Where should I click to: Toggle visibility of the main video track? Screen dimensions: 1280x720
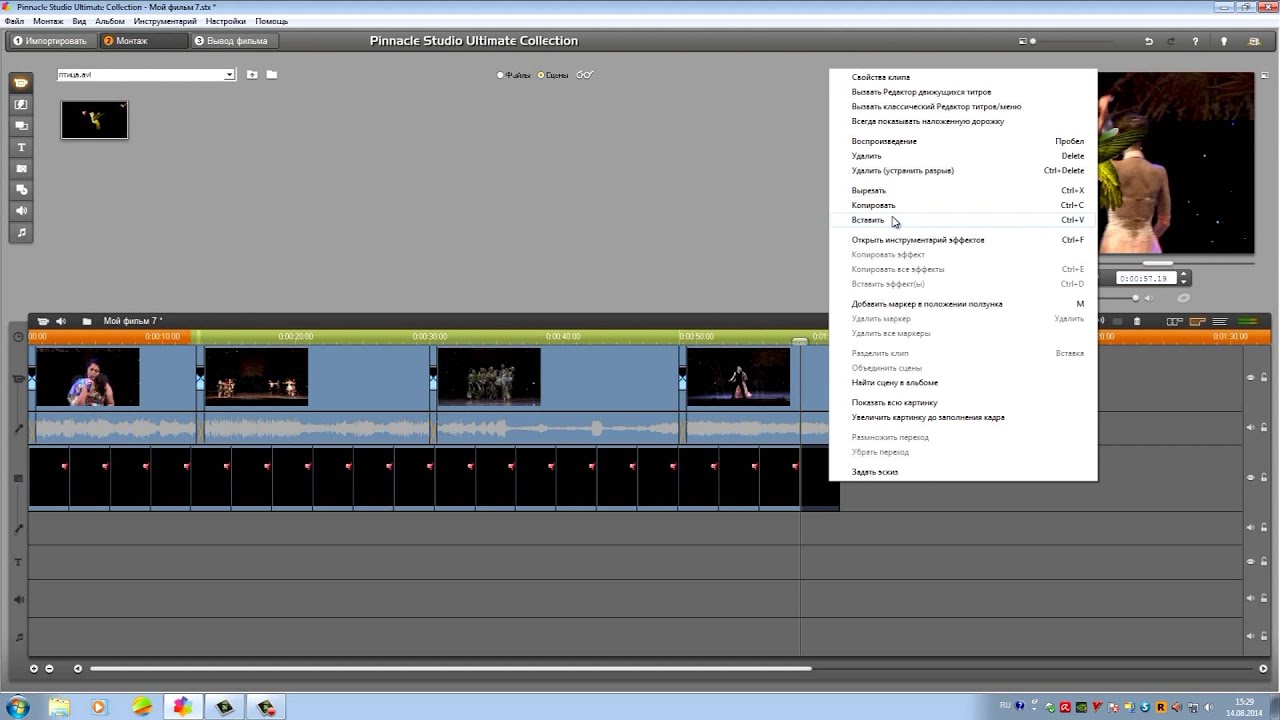pos(1250,378)
